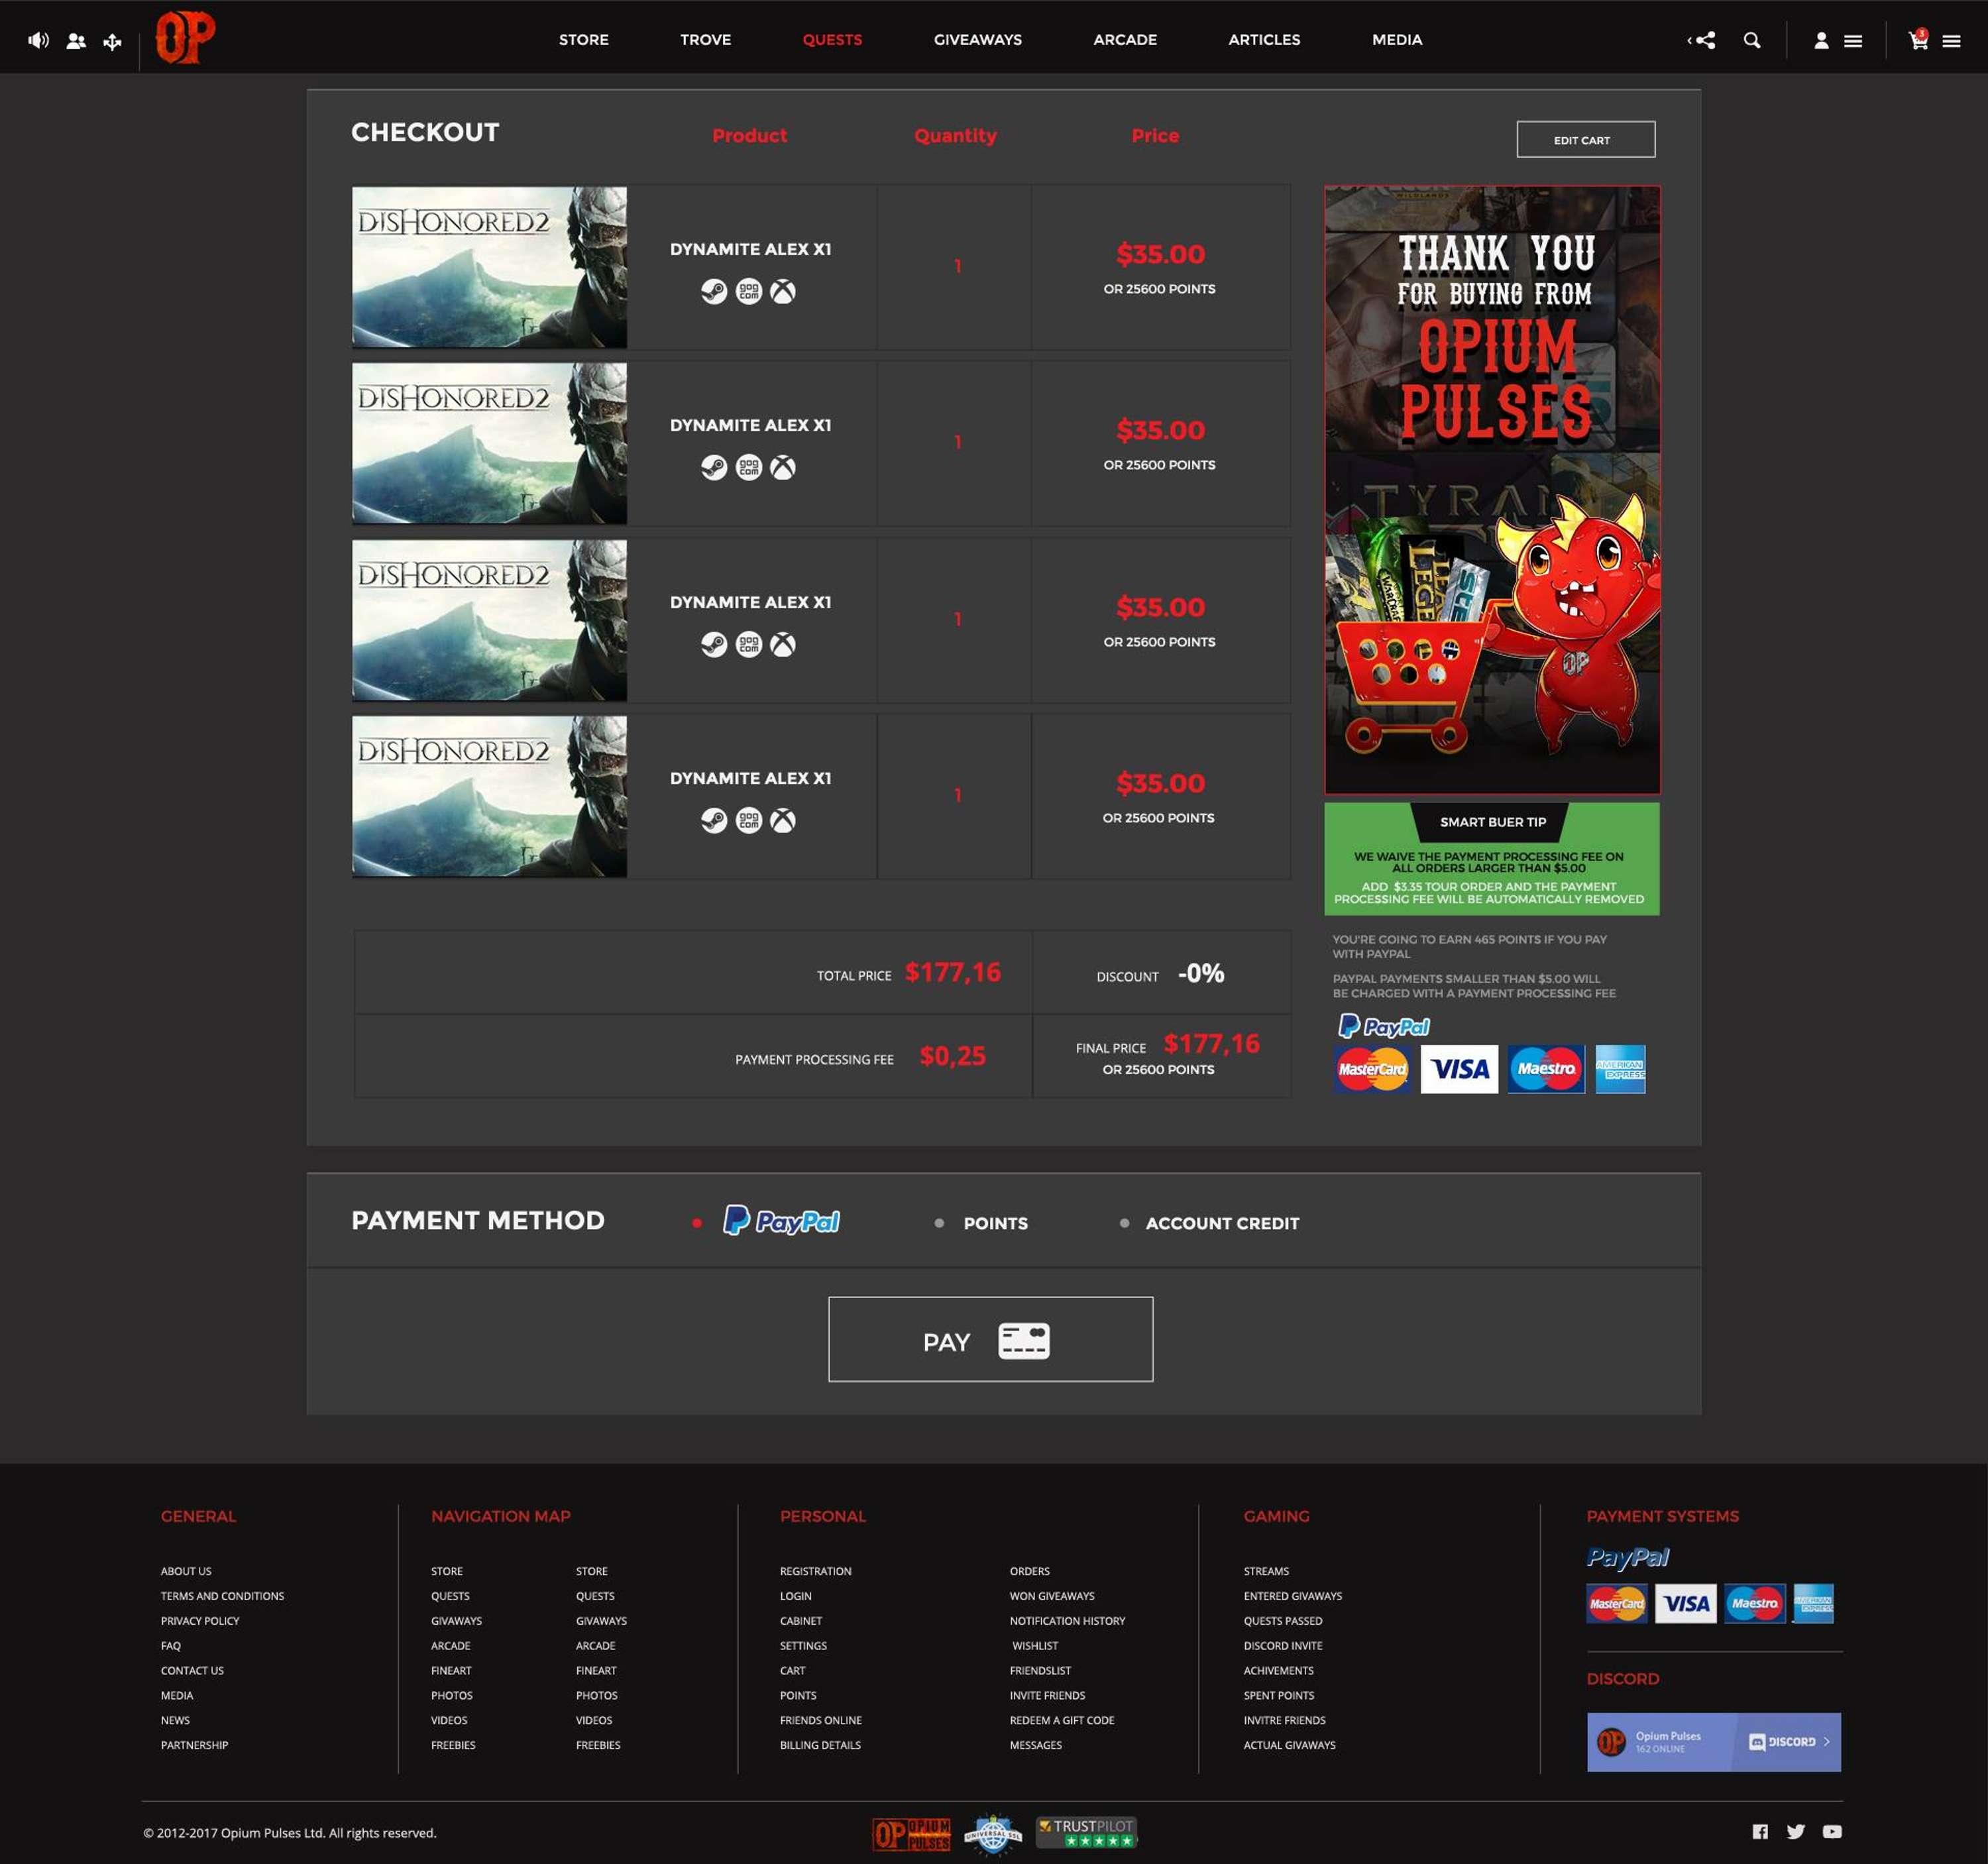The image size is (1988, 1864).
Task: Open the Giveaways menu
Action: [x=977, y=40]
